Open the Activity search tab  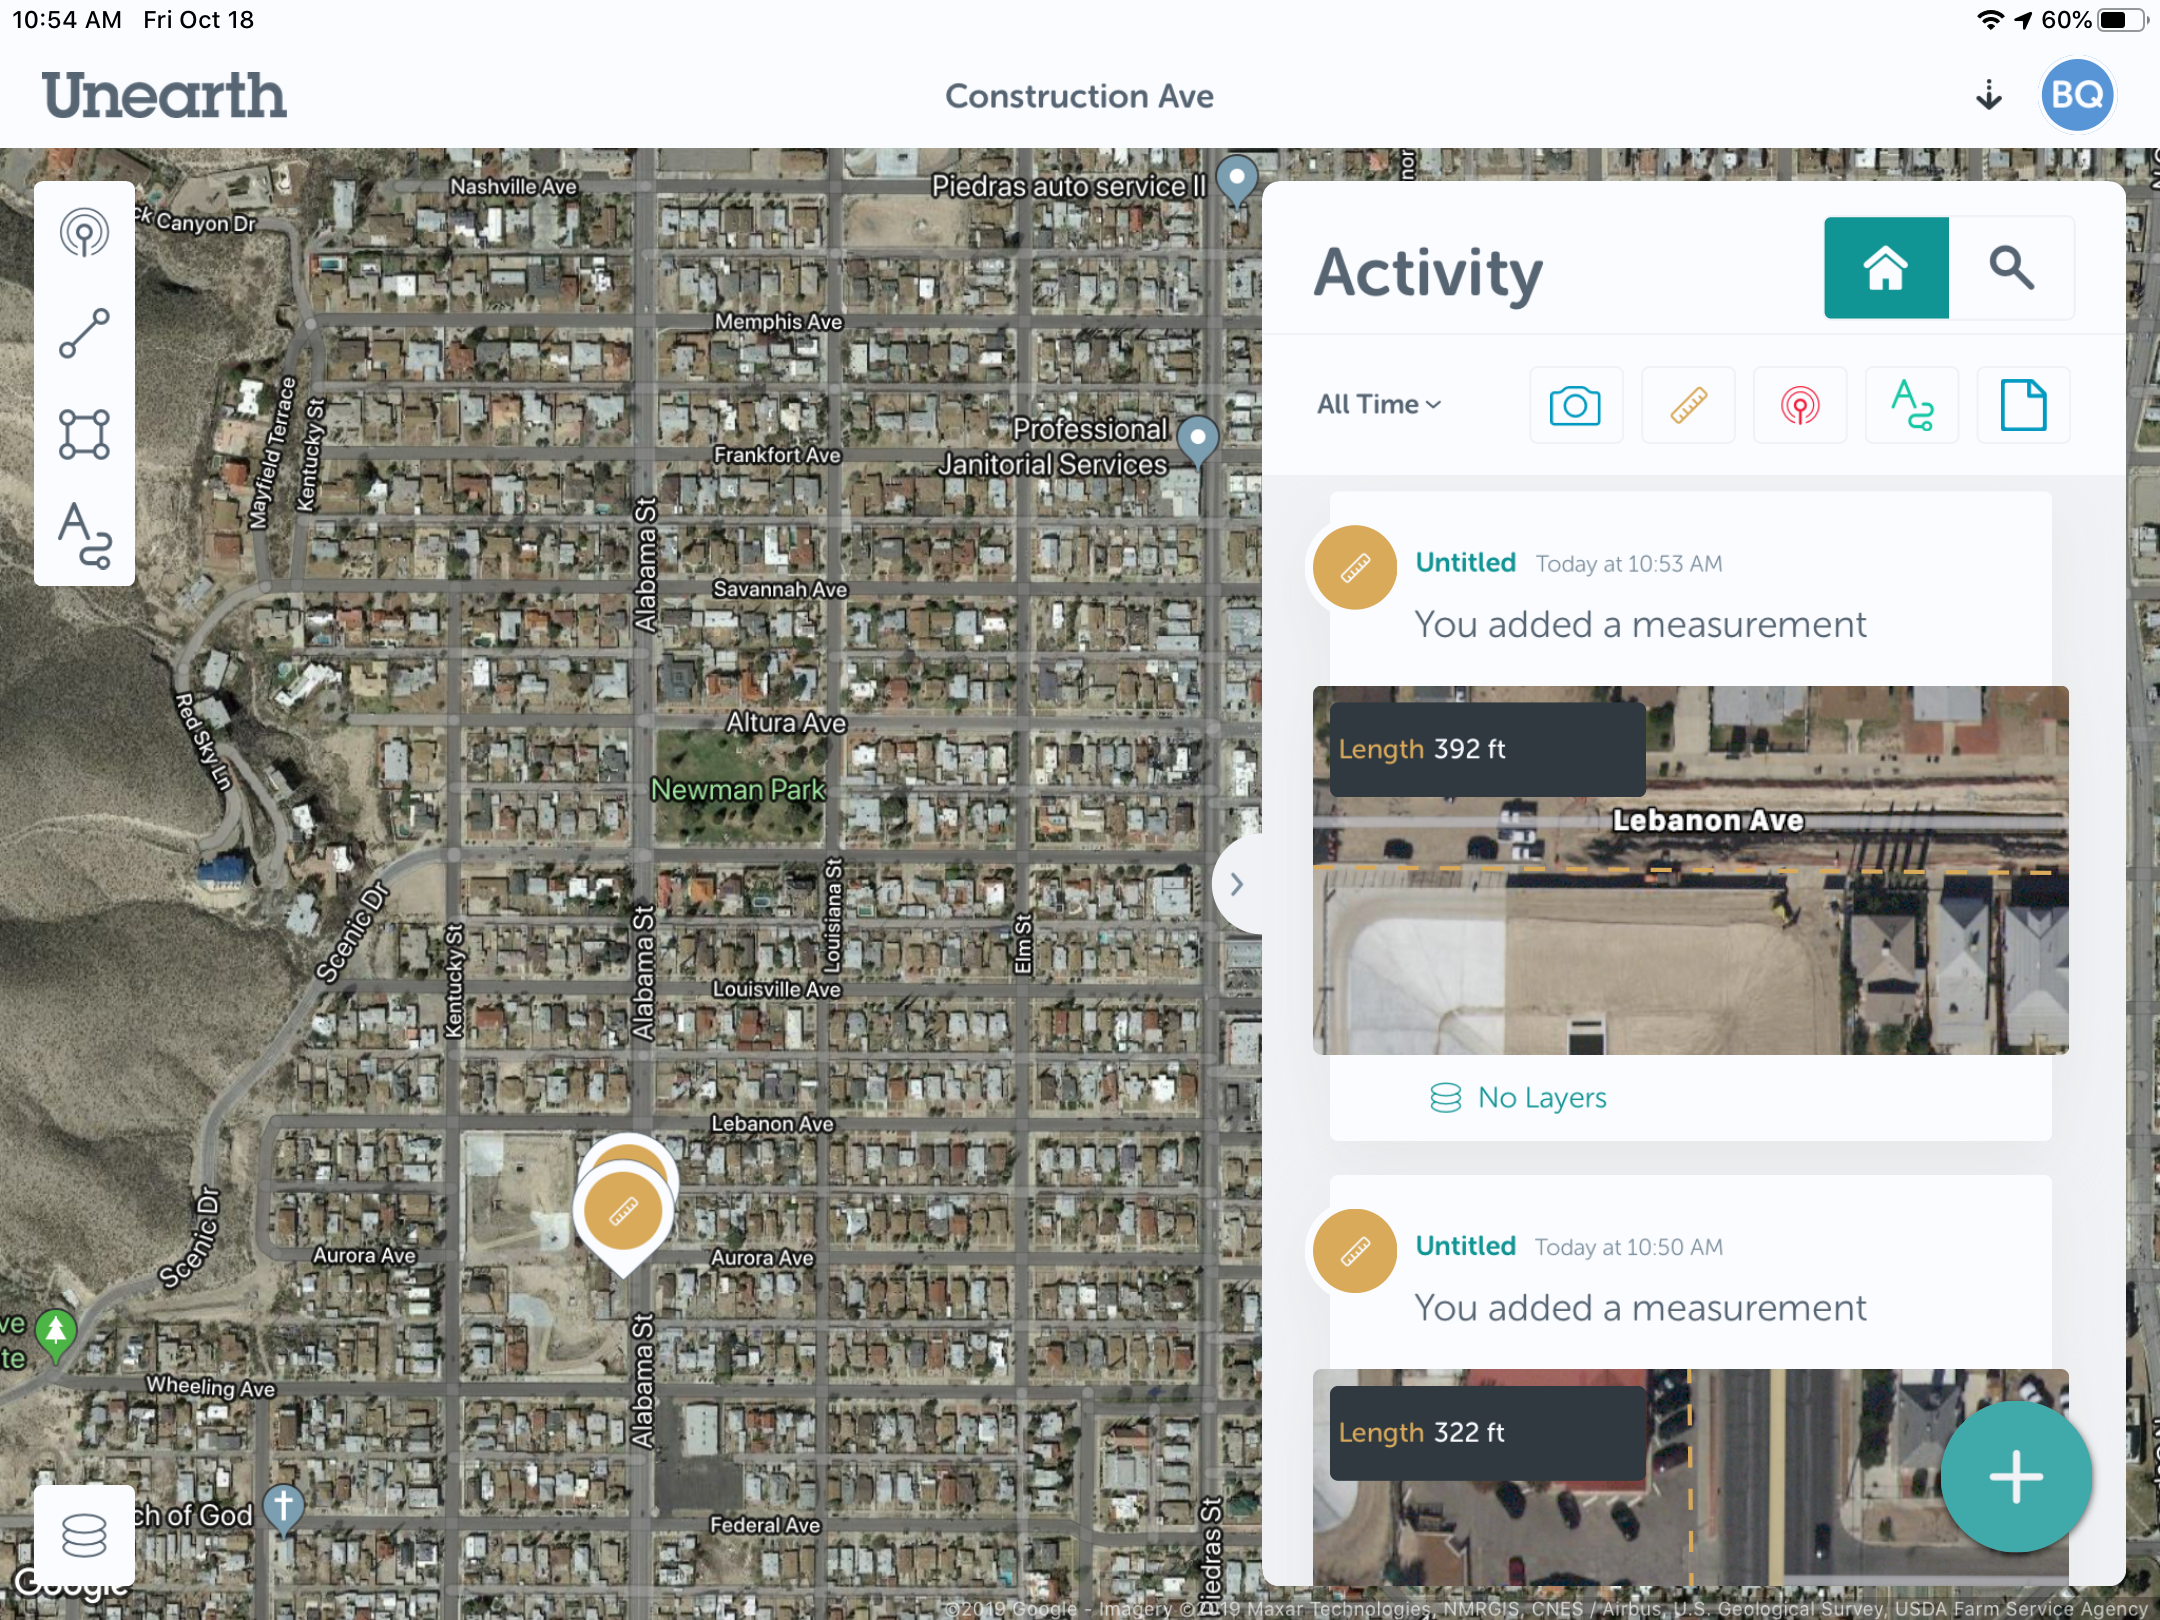(2011, 268)
